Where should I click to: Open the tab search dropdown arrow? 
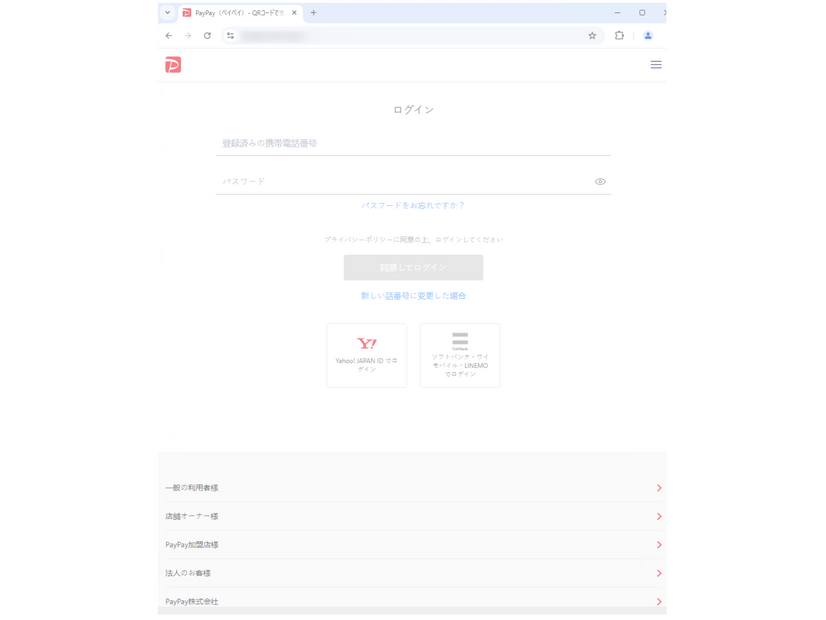(167, 13)
